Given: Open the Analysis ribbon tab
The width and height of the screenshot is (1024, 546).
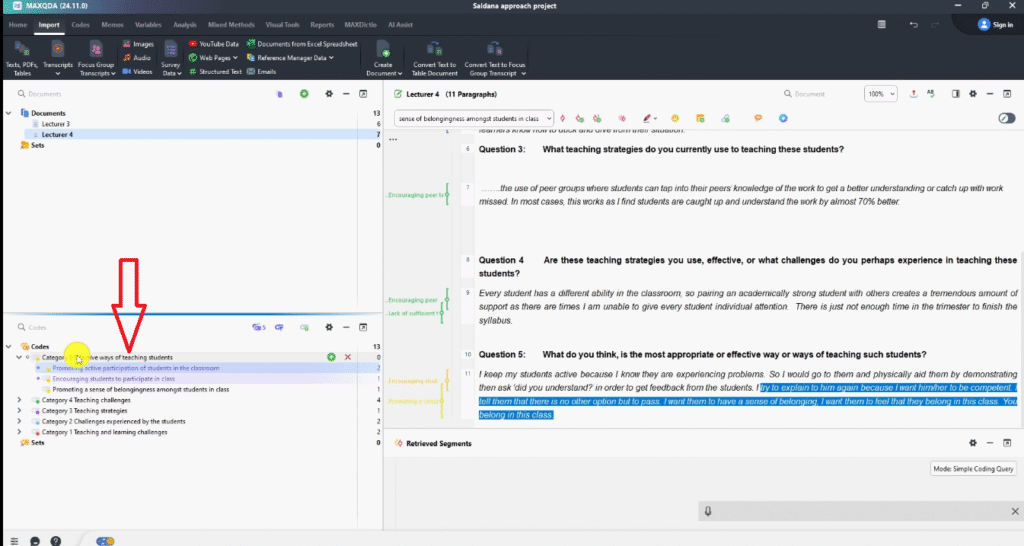Looking at the screenshot, I should pos(184,23).
